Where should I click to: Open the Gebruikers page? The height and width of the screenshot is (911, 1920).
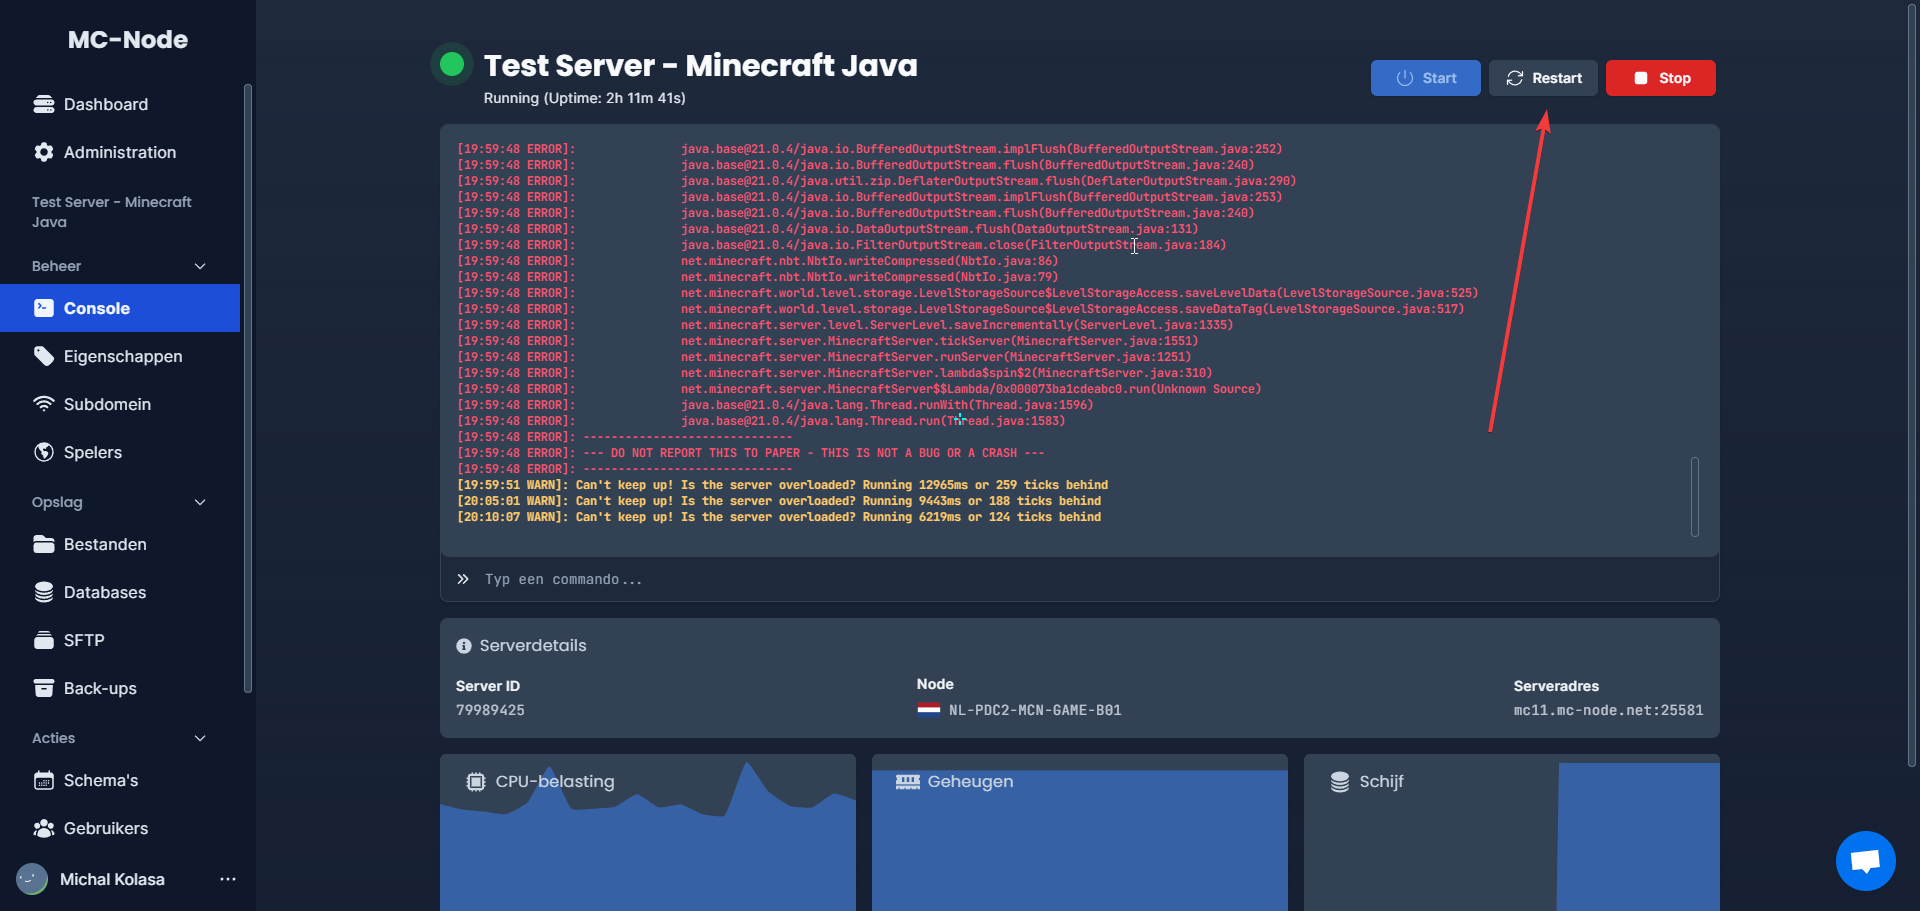tap(120, 828)
